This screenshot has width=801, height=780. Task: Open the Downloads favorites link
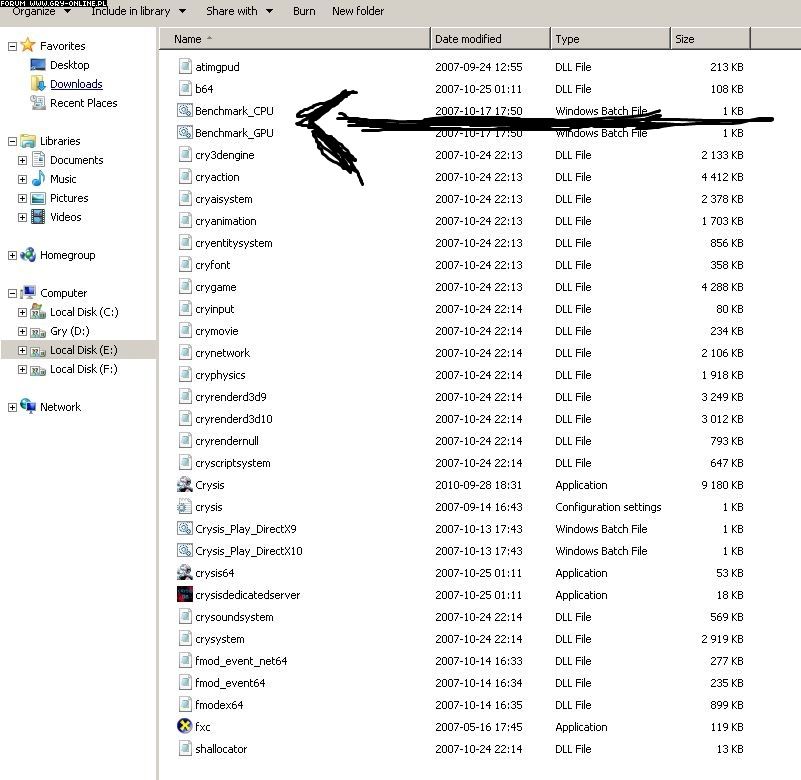[x=76, y=84]
